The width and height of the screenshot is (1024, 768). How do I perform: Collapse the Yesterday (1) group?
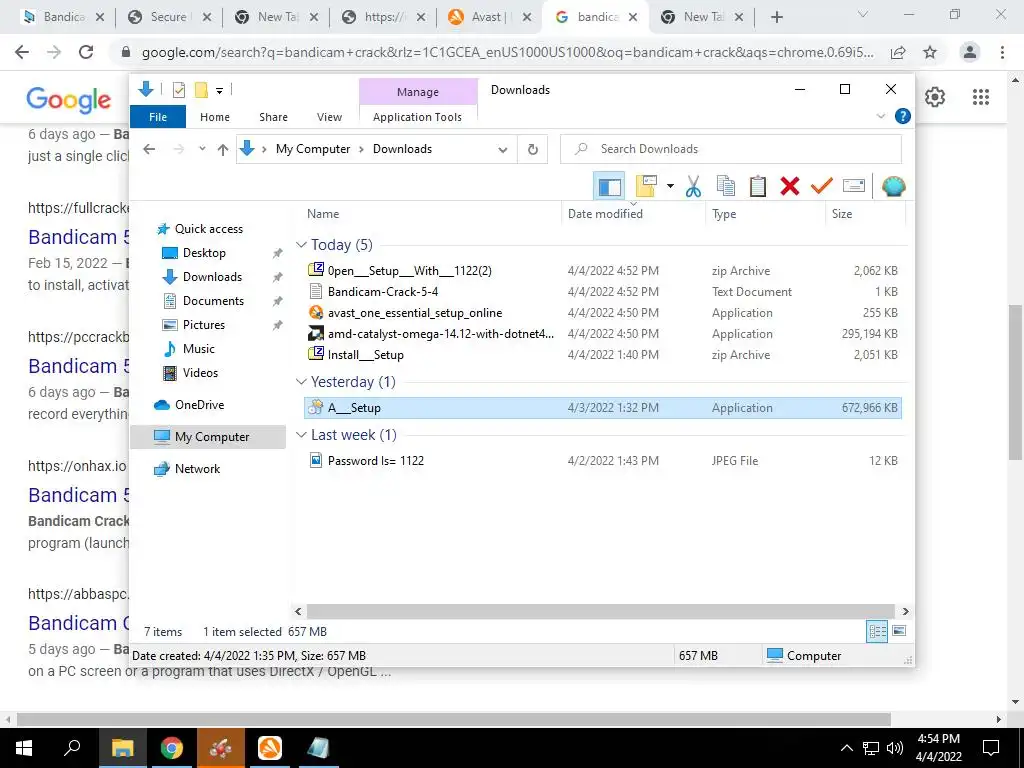pos(301,382)
